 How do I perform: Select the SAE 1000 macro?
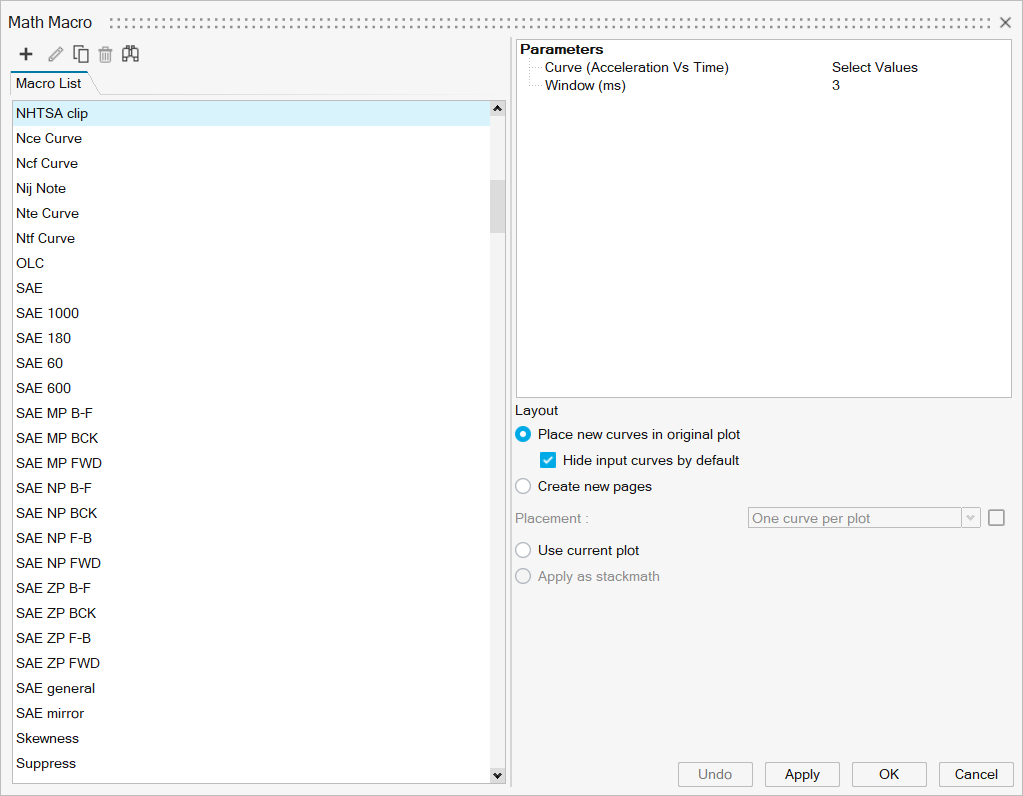click(251, 313)
